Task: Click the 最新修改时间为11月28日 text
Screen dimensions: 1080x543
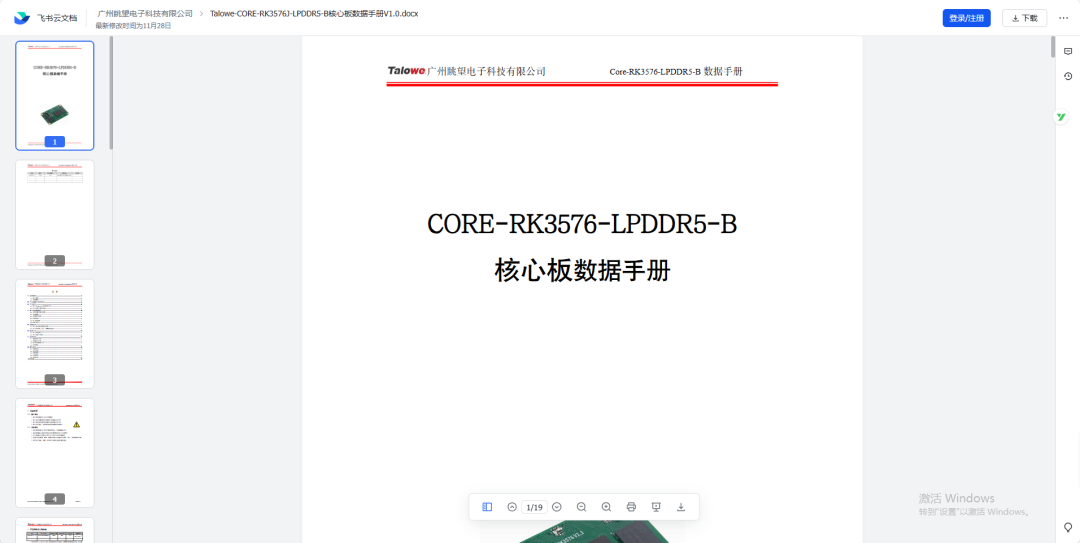Action: coord(133,26)
